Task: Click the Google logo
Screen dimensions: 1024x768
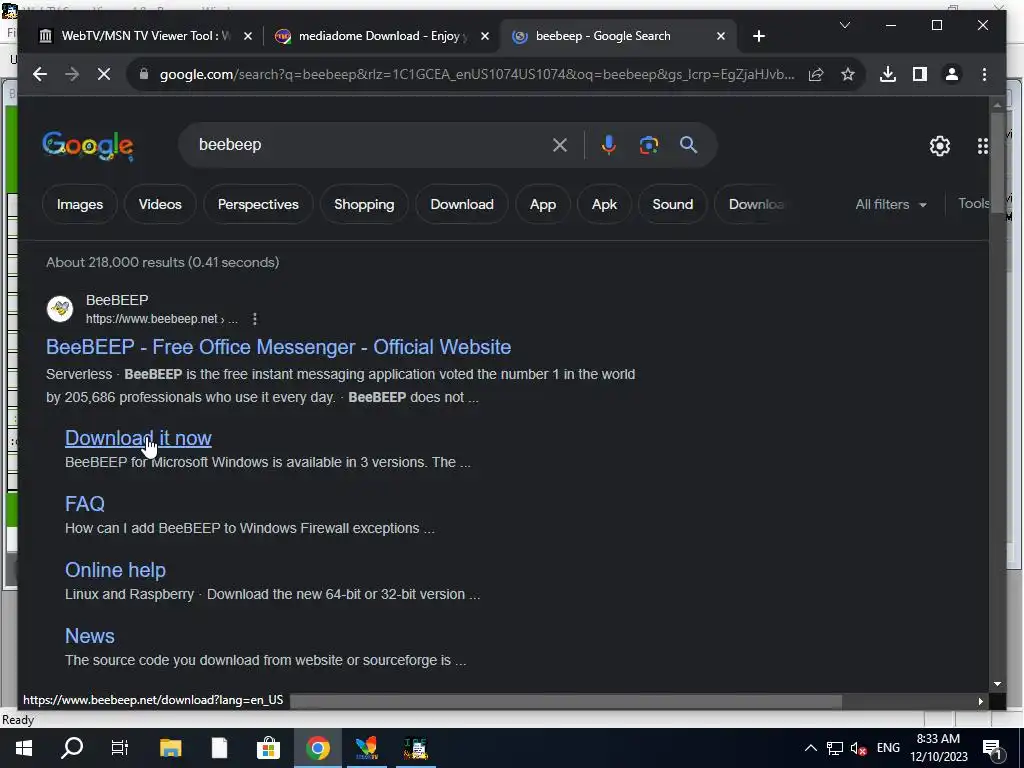Action: coord(88,145)
